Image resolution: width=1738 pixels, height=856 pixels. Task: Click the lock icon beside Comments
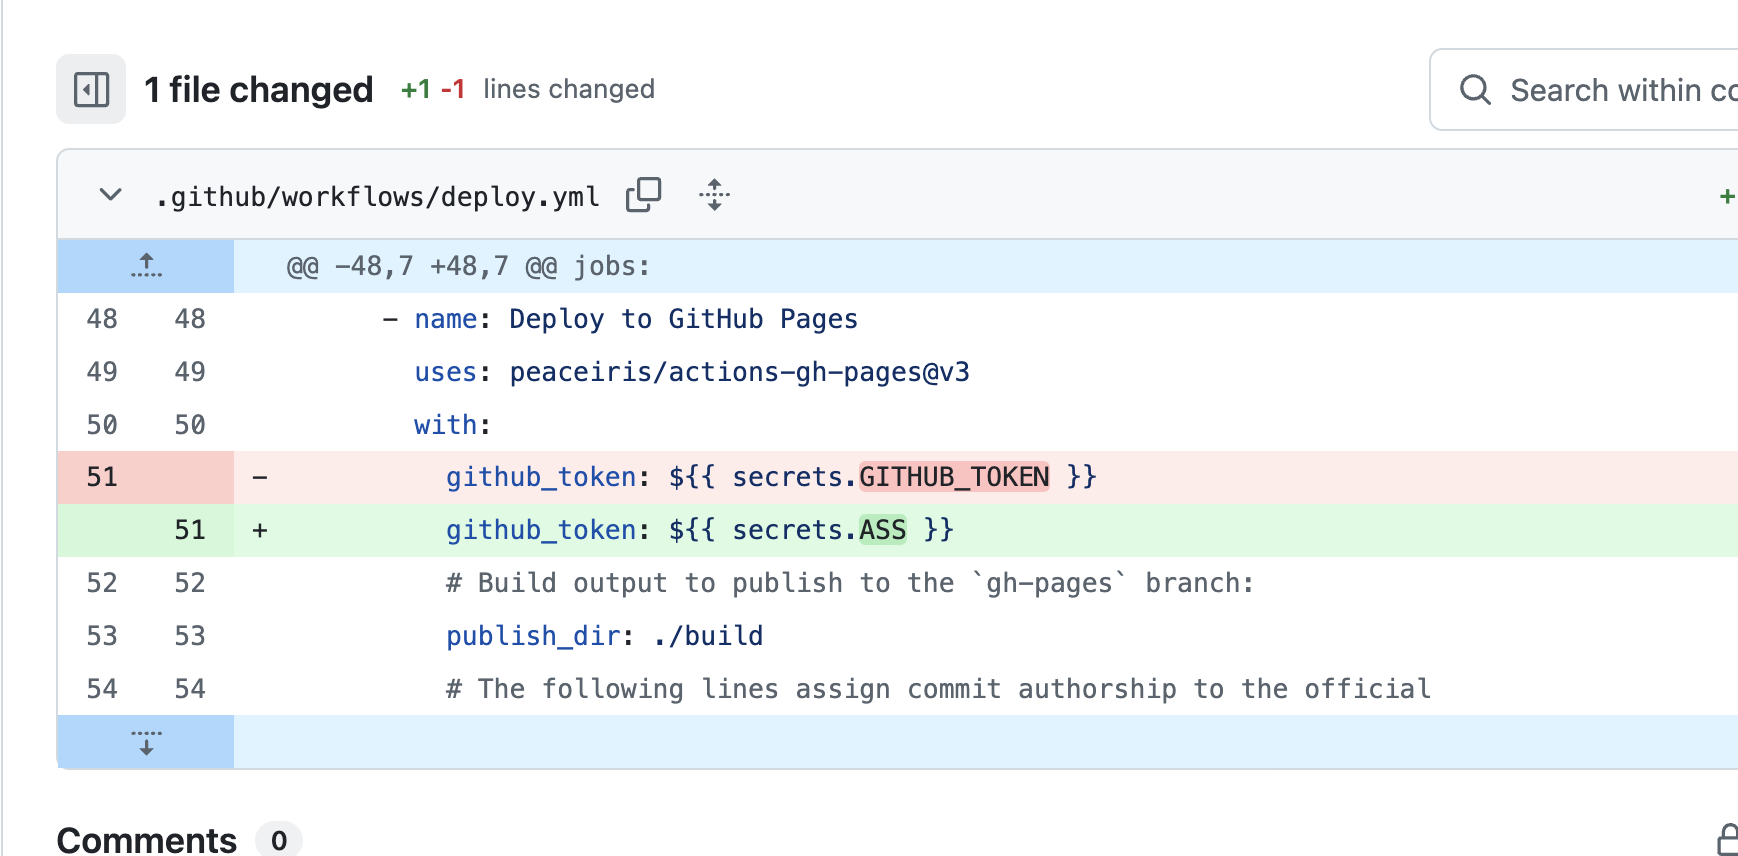click(1727, 839)
